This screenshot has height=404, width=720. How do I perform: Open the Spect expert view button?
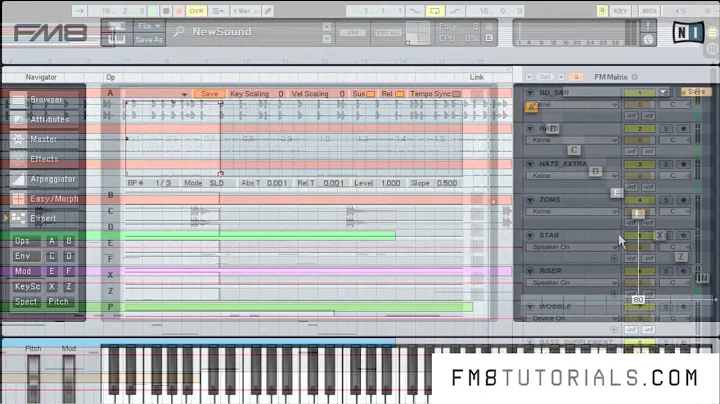(26, 302)
